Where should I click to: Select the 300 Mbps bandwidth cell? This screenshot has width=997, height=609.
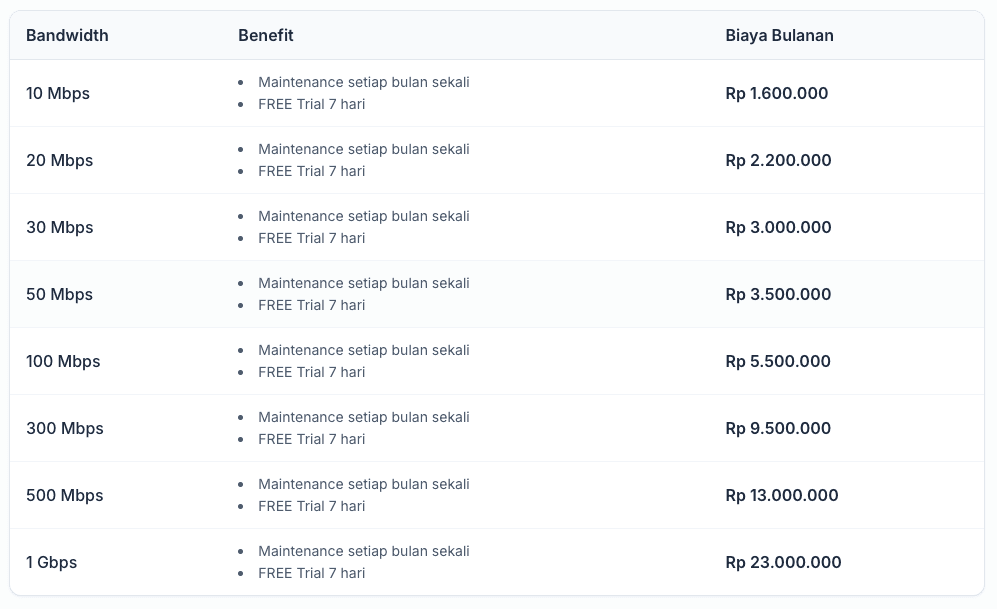(65, 428)
